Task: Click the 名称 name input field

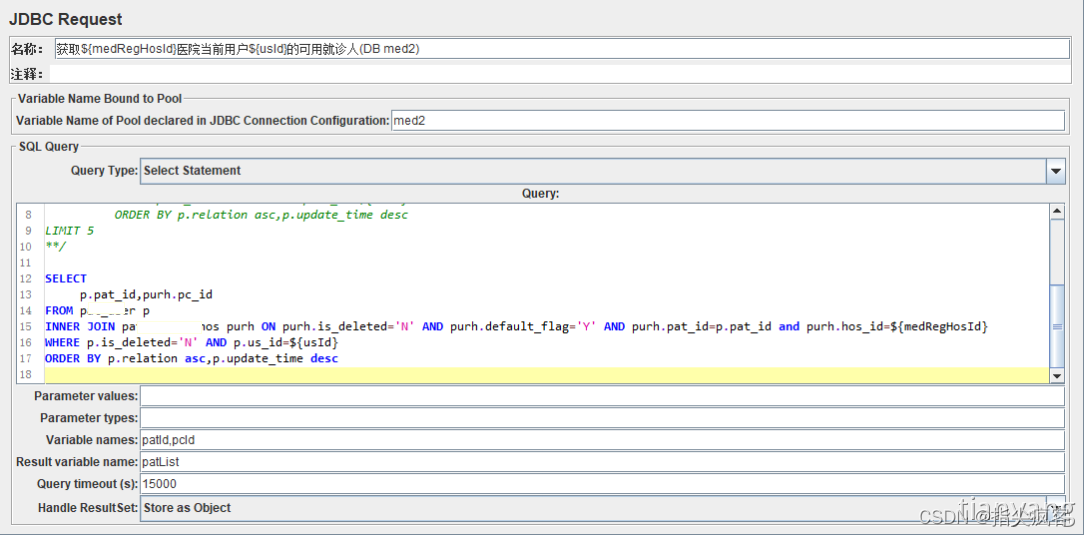Action: click(x=561, y=49)
